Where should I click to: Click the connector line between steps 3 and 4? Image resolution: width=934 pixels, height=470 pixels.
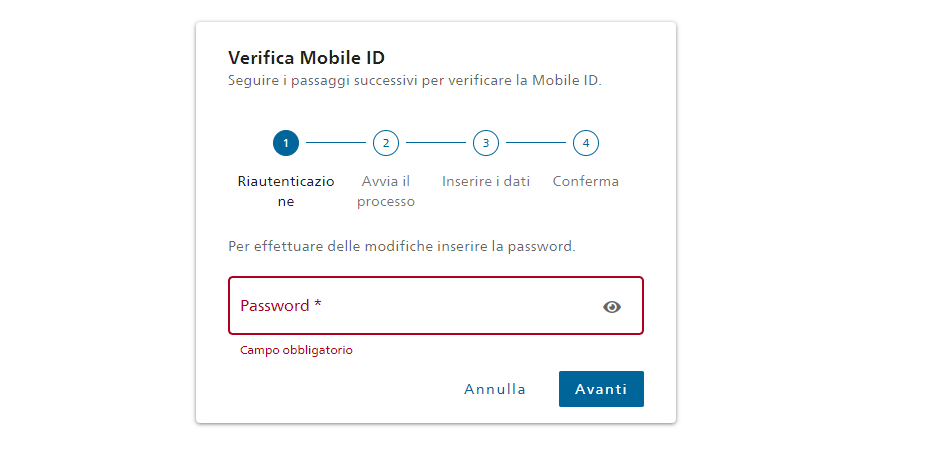click(536, 143)
